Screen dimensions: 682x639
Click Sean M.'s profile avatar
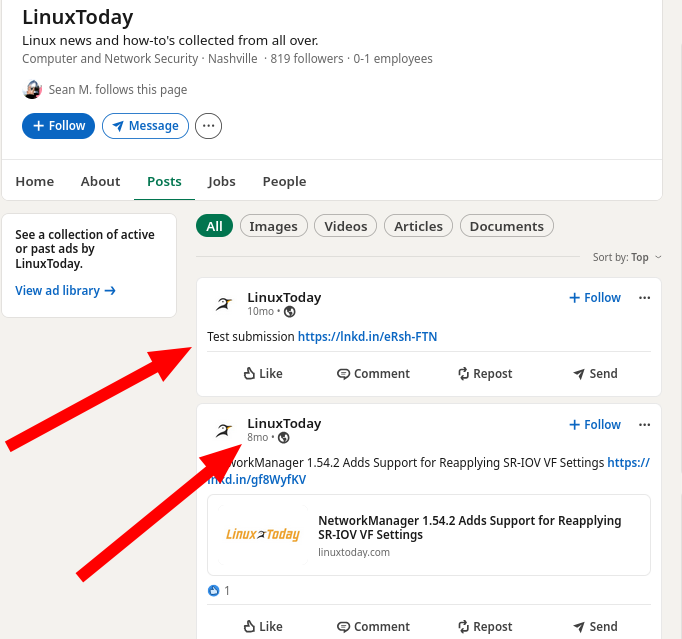click(x=32, y=90)
